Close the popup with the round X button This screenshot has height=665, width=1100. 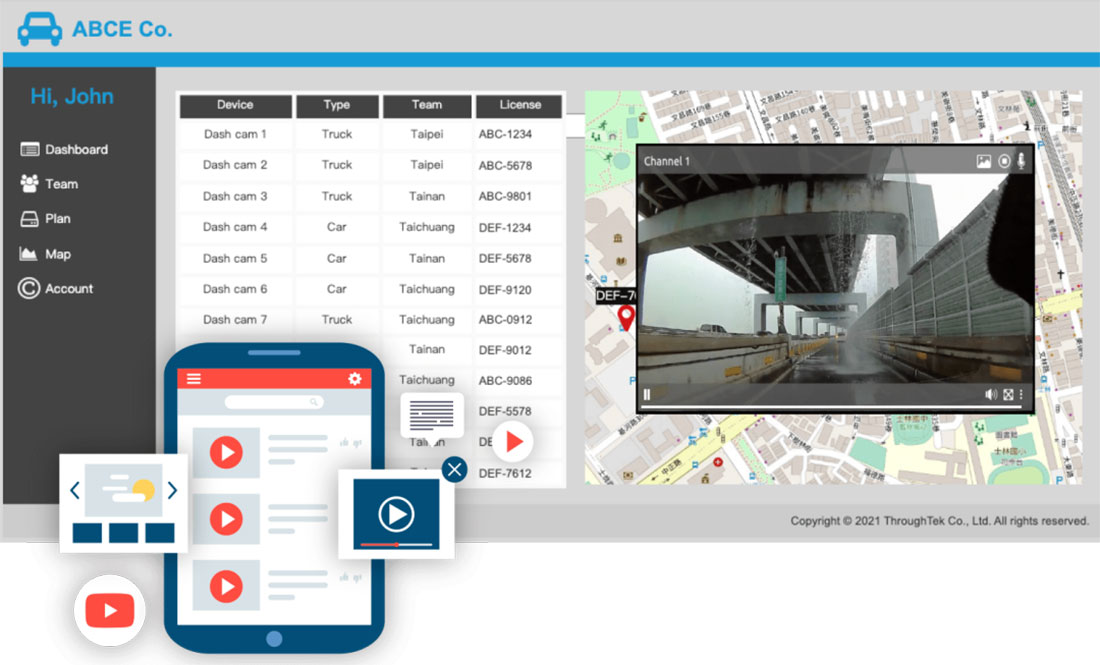(455, 469)
